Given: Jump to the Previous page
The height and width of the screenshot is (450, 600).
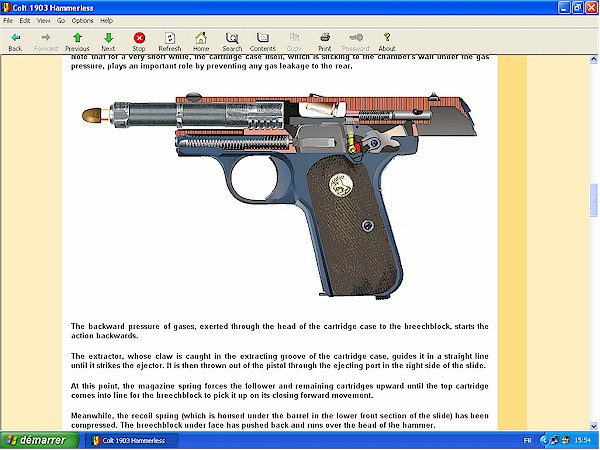Looking at the screenshot, I should click(x=77, y=42).
